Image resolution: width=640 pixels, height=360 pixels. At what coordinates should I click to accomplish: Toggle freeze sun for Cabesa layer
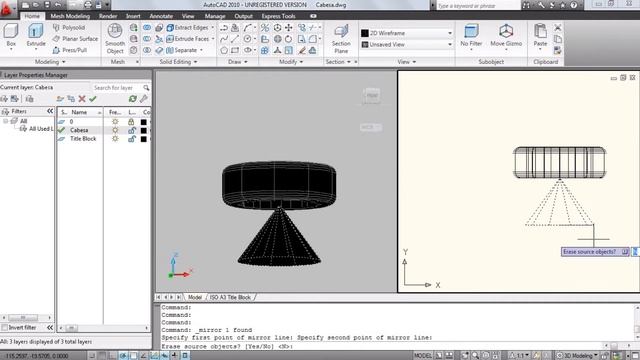(115, 130)
